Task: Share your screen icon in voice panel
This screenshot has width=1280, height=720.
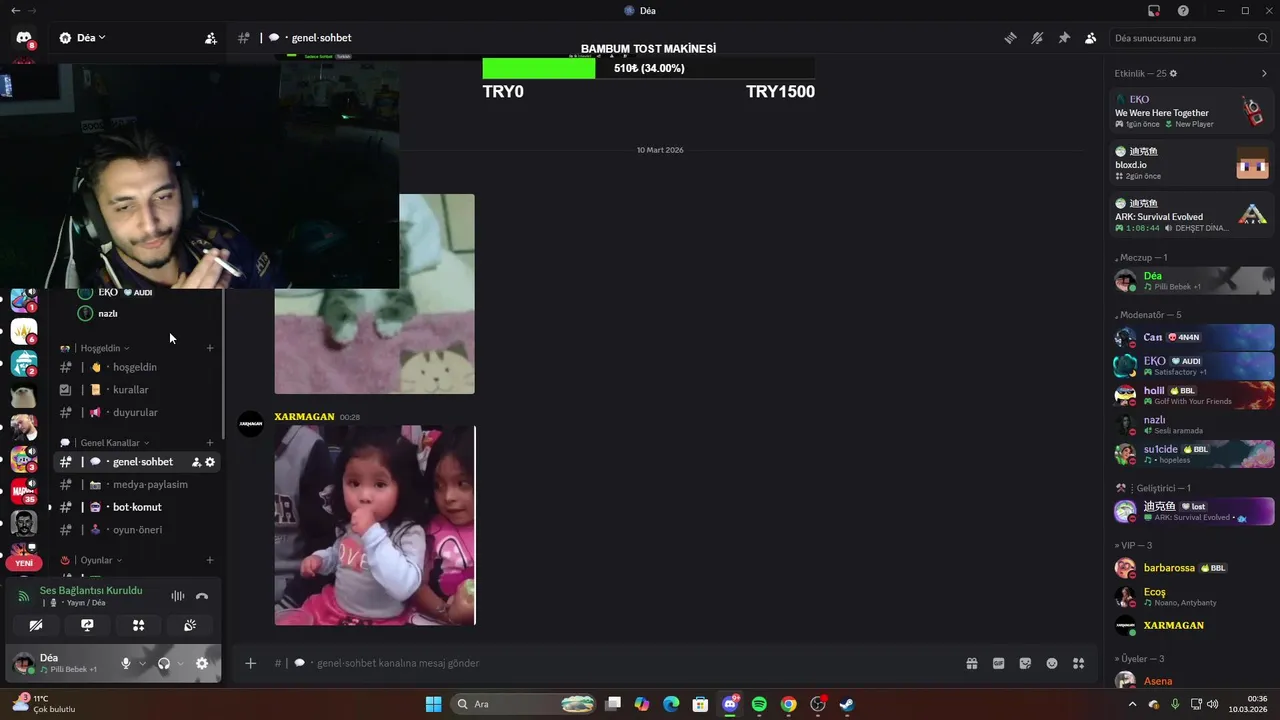Action: (x=87, y=625)
